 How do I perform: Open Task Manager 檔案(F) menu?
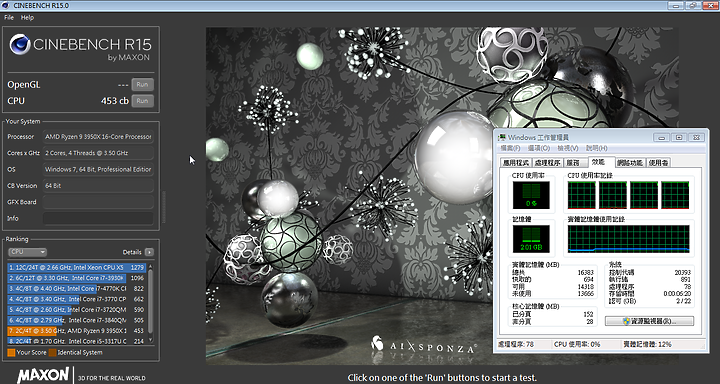tap(510, 148)
